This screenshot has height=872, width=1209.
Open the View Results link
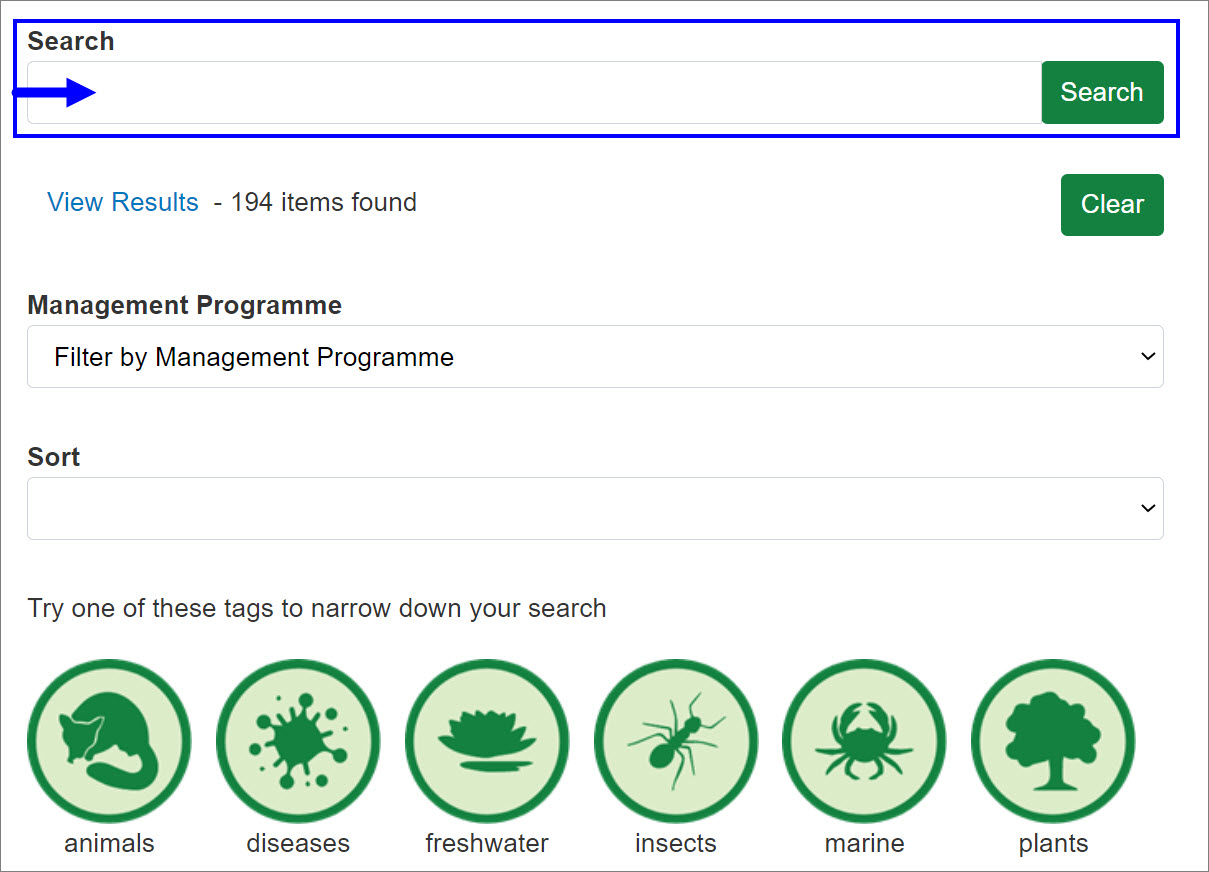[123, 202]
